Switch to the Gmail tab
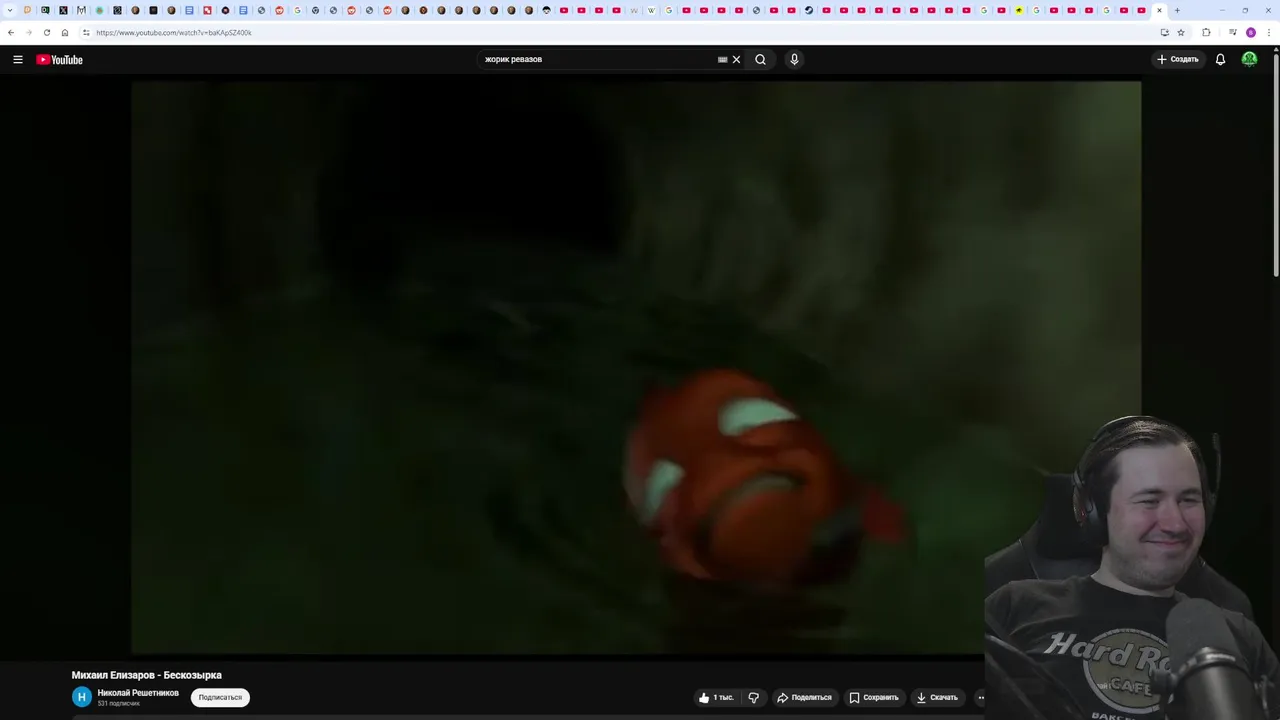Screen dimensions: 1280x720 [x=81, y=10]
